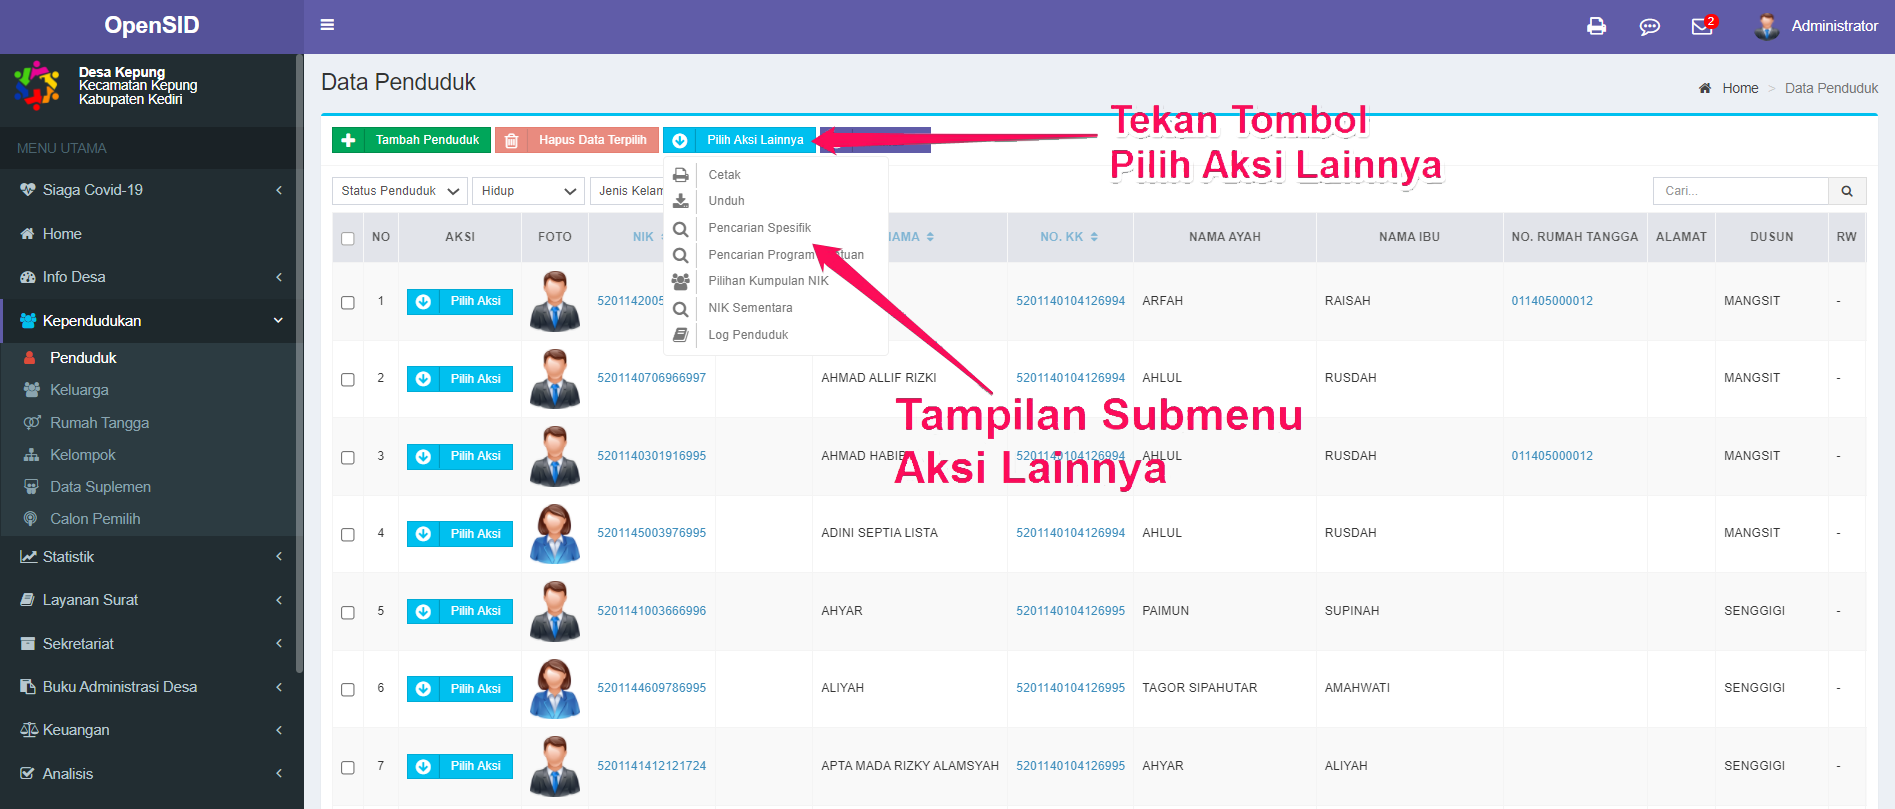The height and width of the screenshot is (809, 1895).
Task: Click the Siaga Covid-19 heartbeat icon
Action: click(x=28, y=190)
